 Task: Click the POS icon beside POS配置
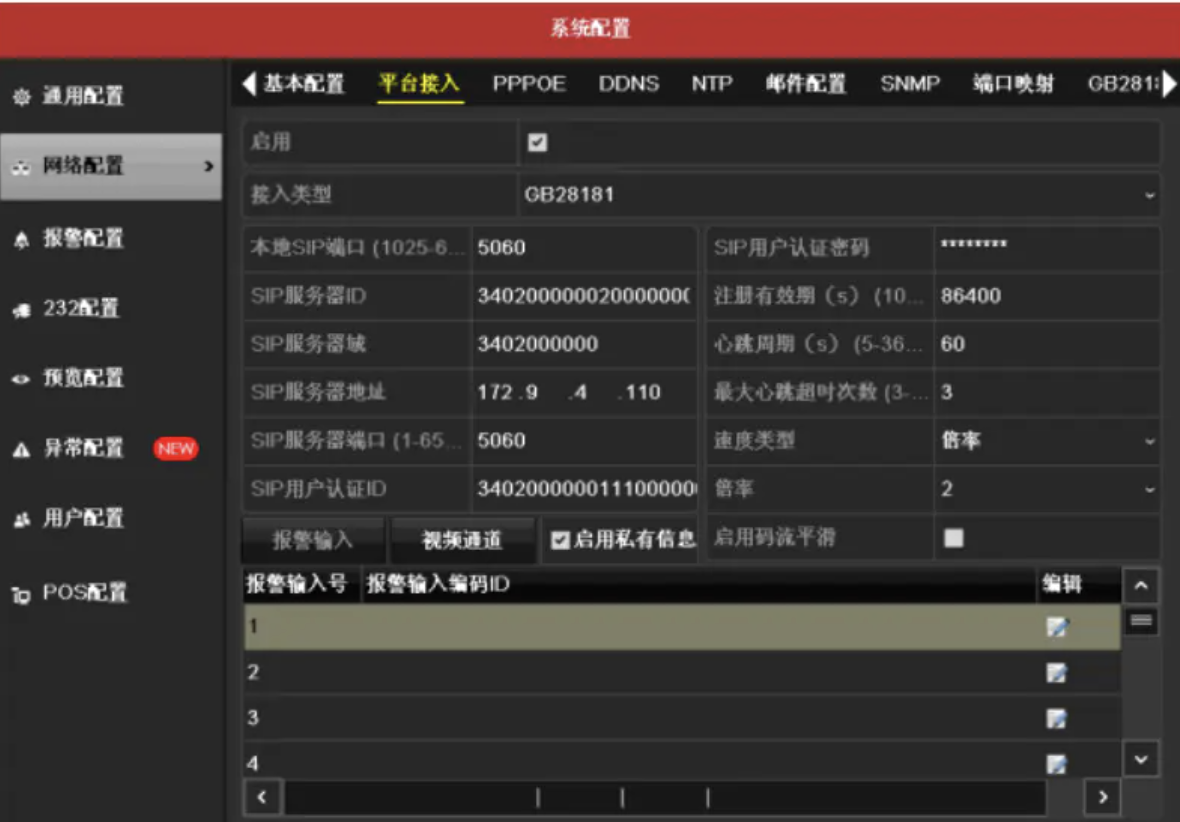21,595
